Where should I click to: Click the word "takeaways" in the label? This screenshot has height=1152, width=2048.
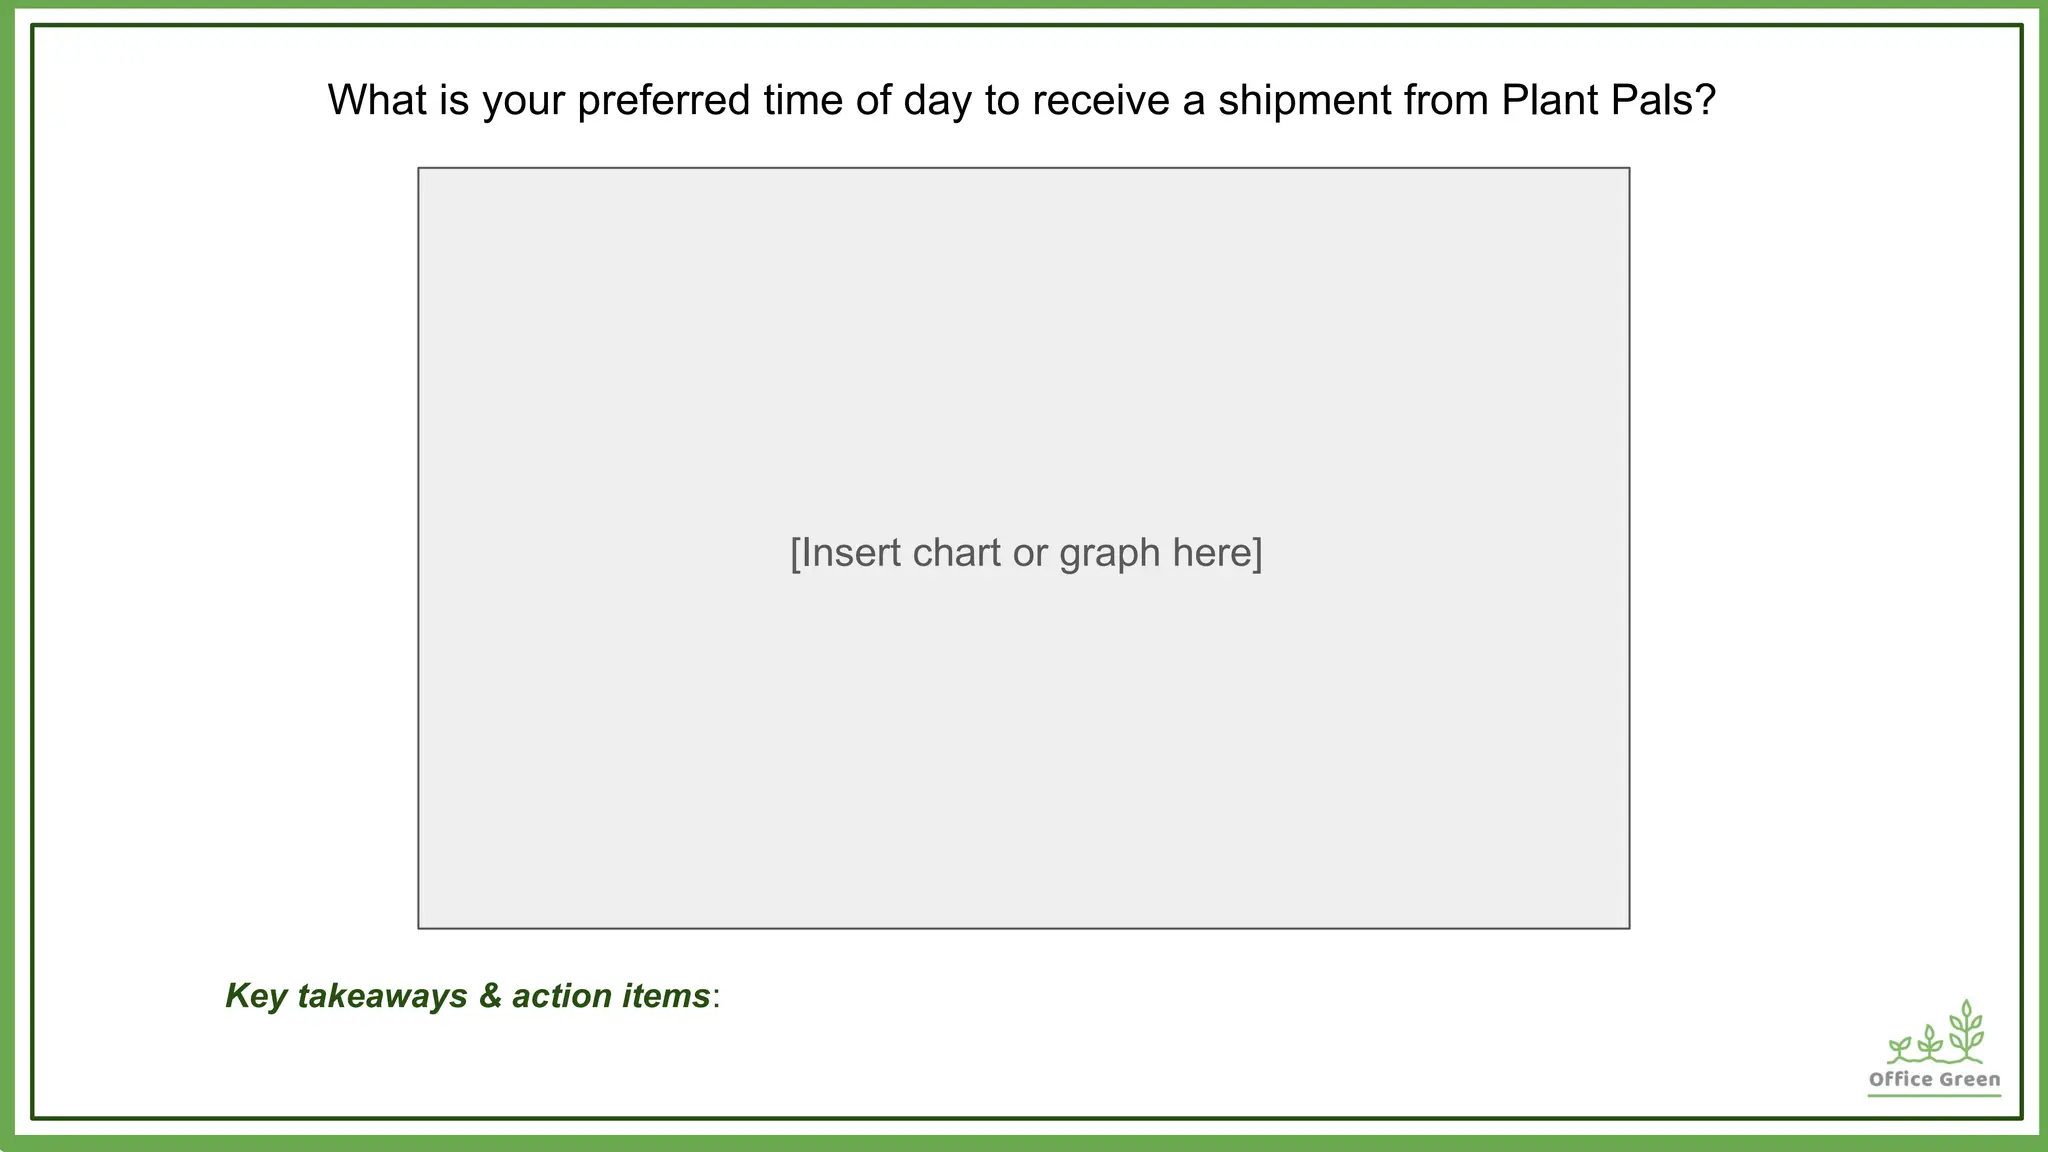tap(382, 996)
